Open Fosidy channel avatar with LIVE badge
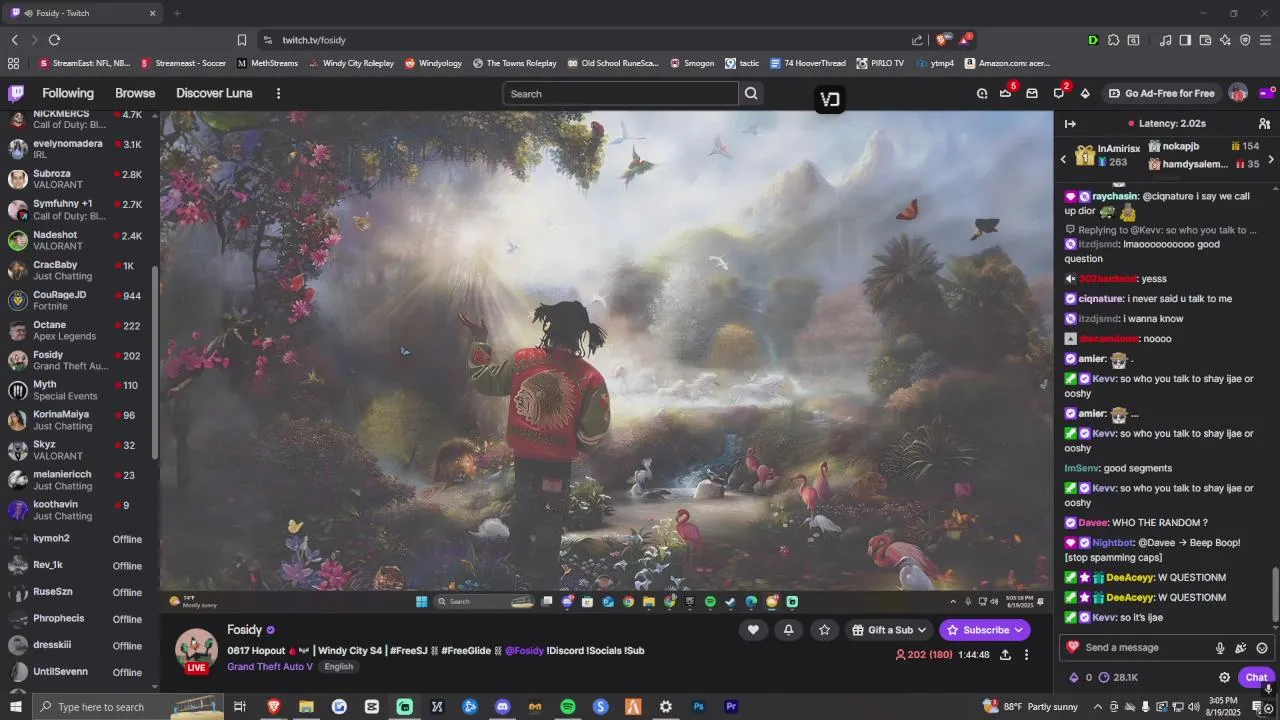This screenshot has height=720, width=1280. (196, 651)
